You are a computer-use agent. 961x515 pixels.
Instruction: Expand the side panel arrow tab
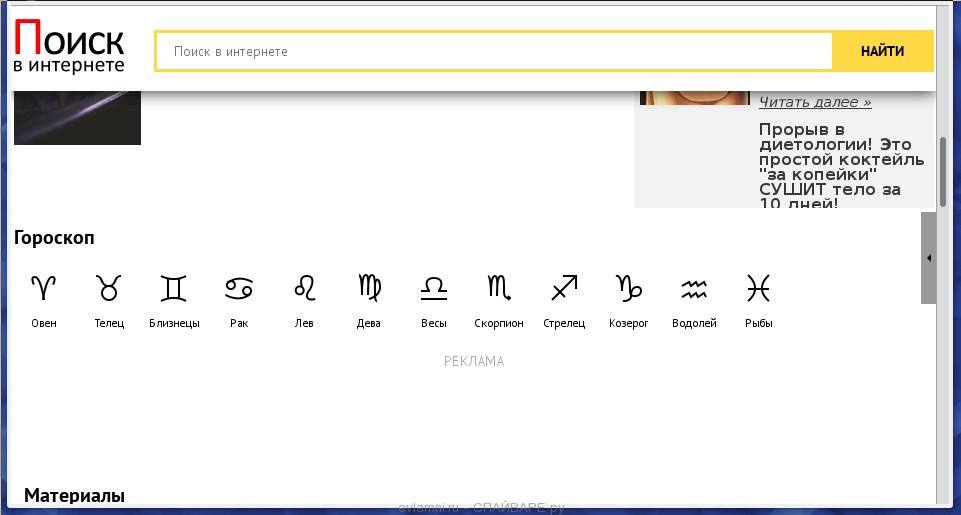click(x=929, y=258)
